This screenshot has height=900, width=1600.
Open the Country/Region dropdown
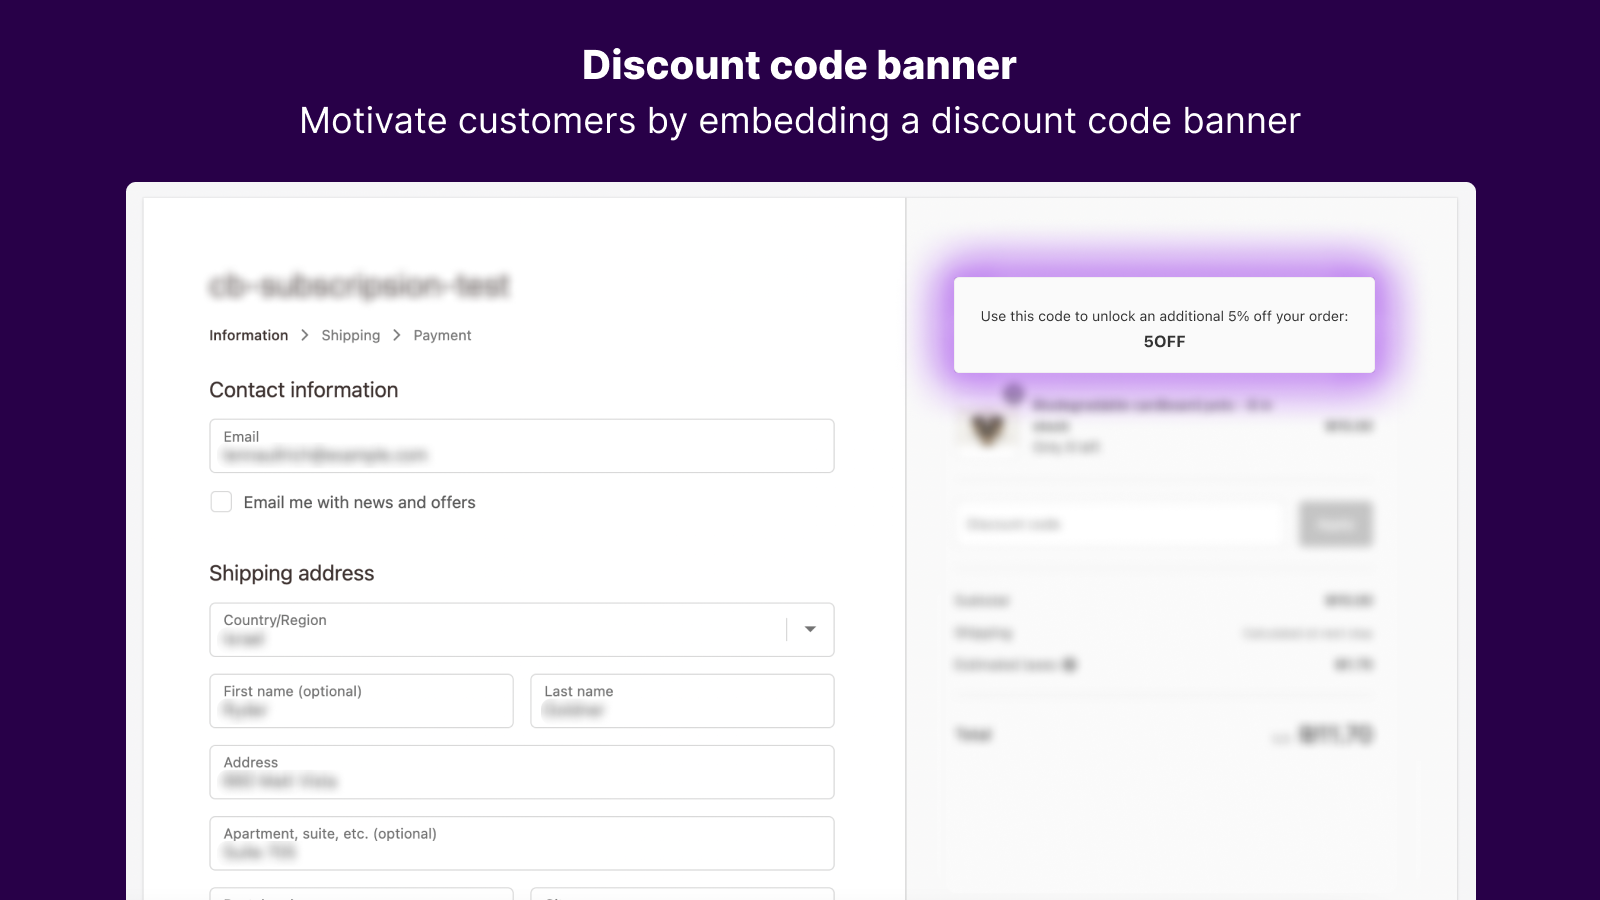coord(520,630)
